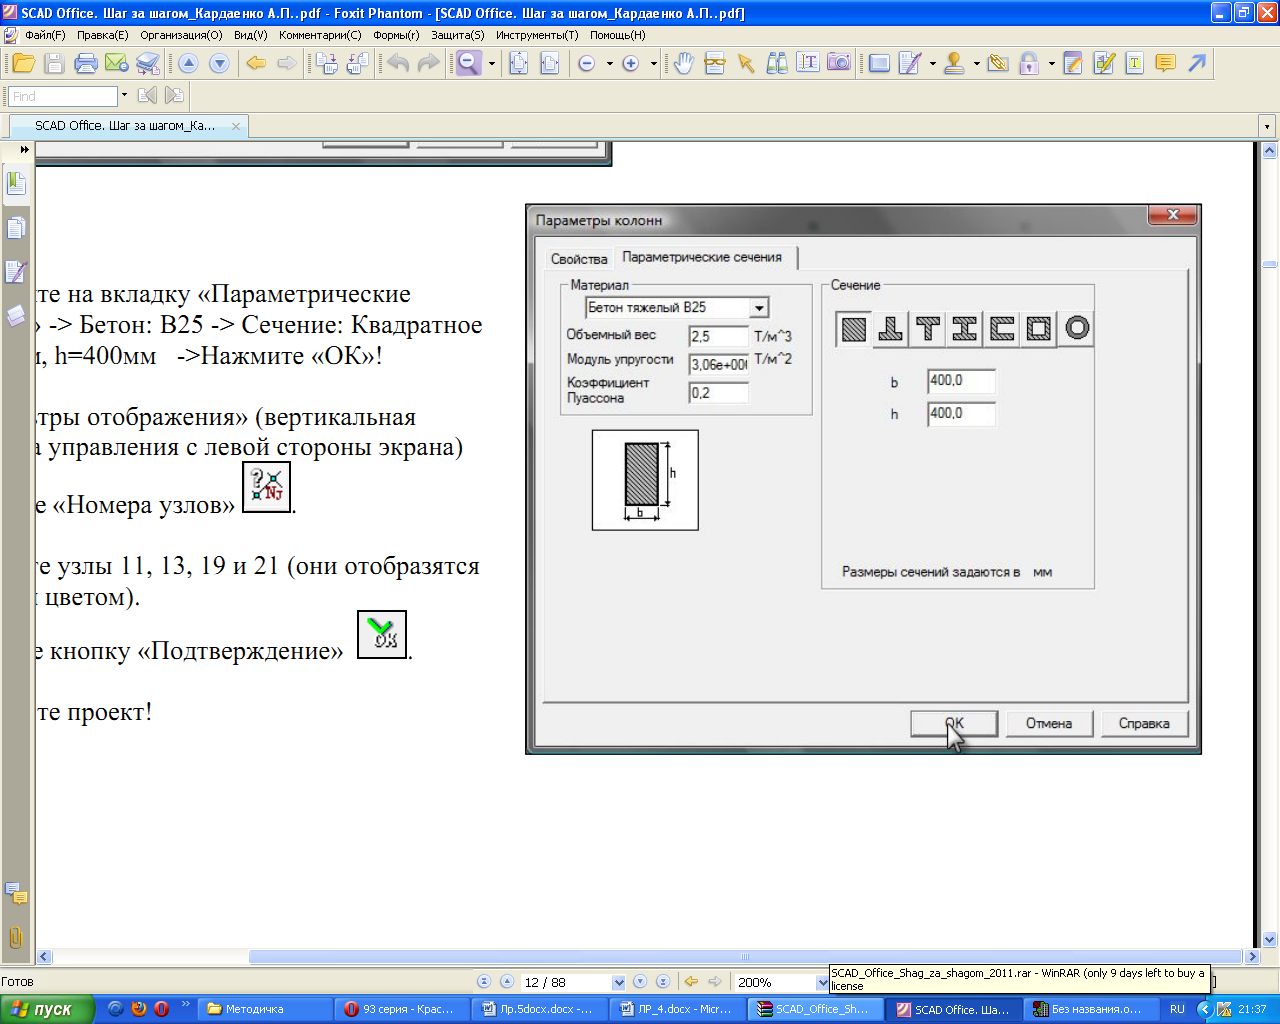Click the round plus zoom button
Viewport: 1280px width, 1024px height.
pos(631,63)
